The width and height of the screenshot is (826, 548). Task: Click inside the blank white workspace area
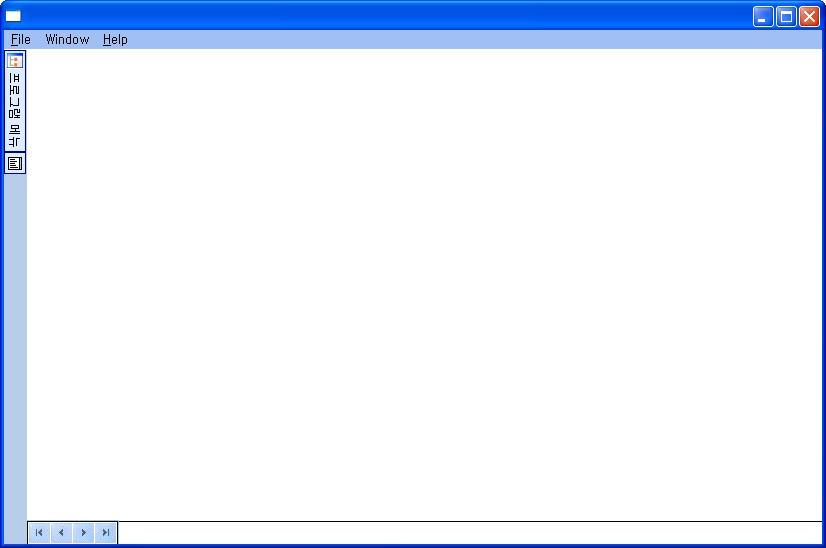click(425, 285)
